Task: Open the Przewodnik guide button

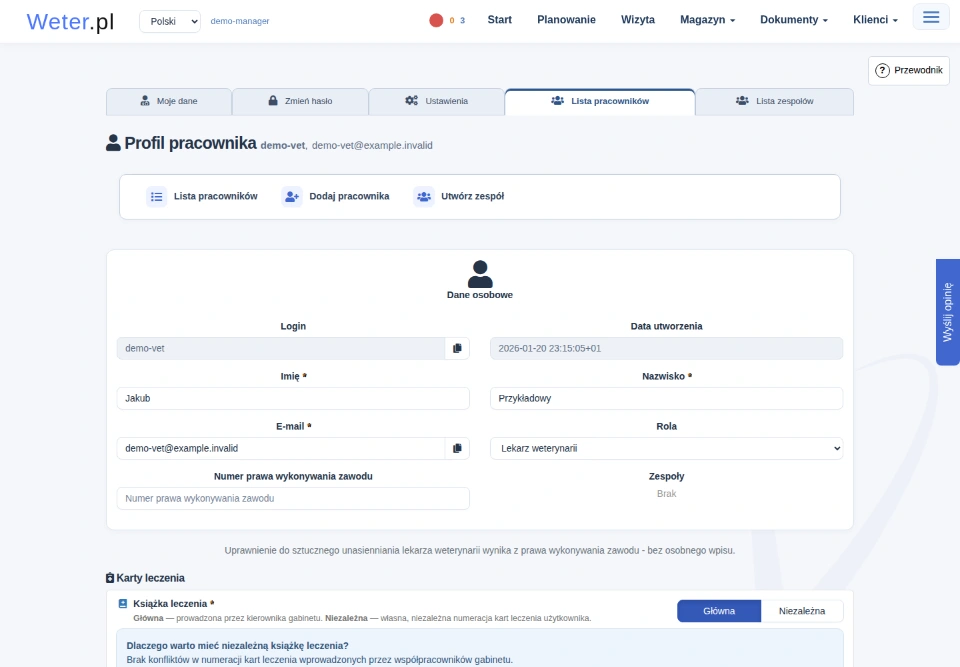Action: (909, 70)
